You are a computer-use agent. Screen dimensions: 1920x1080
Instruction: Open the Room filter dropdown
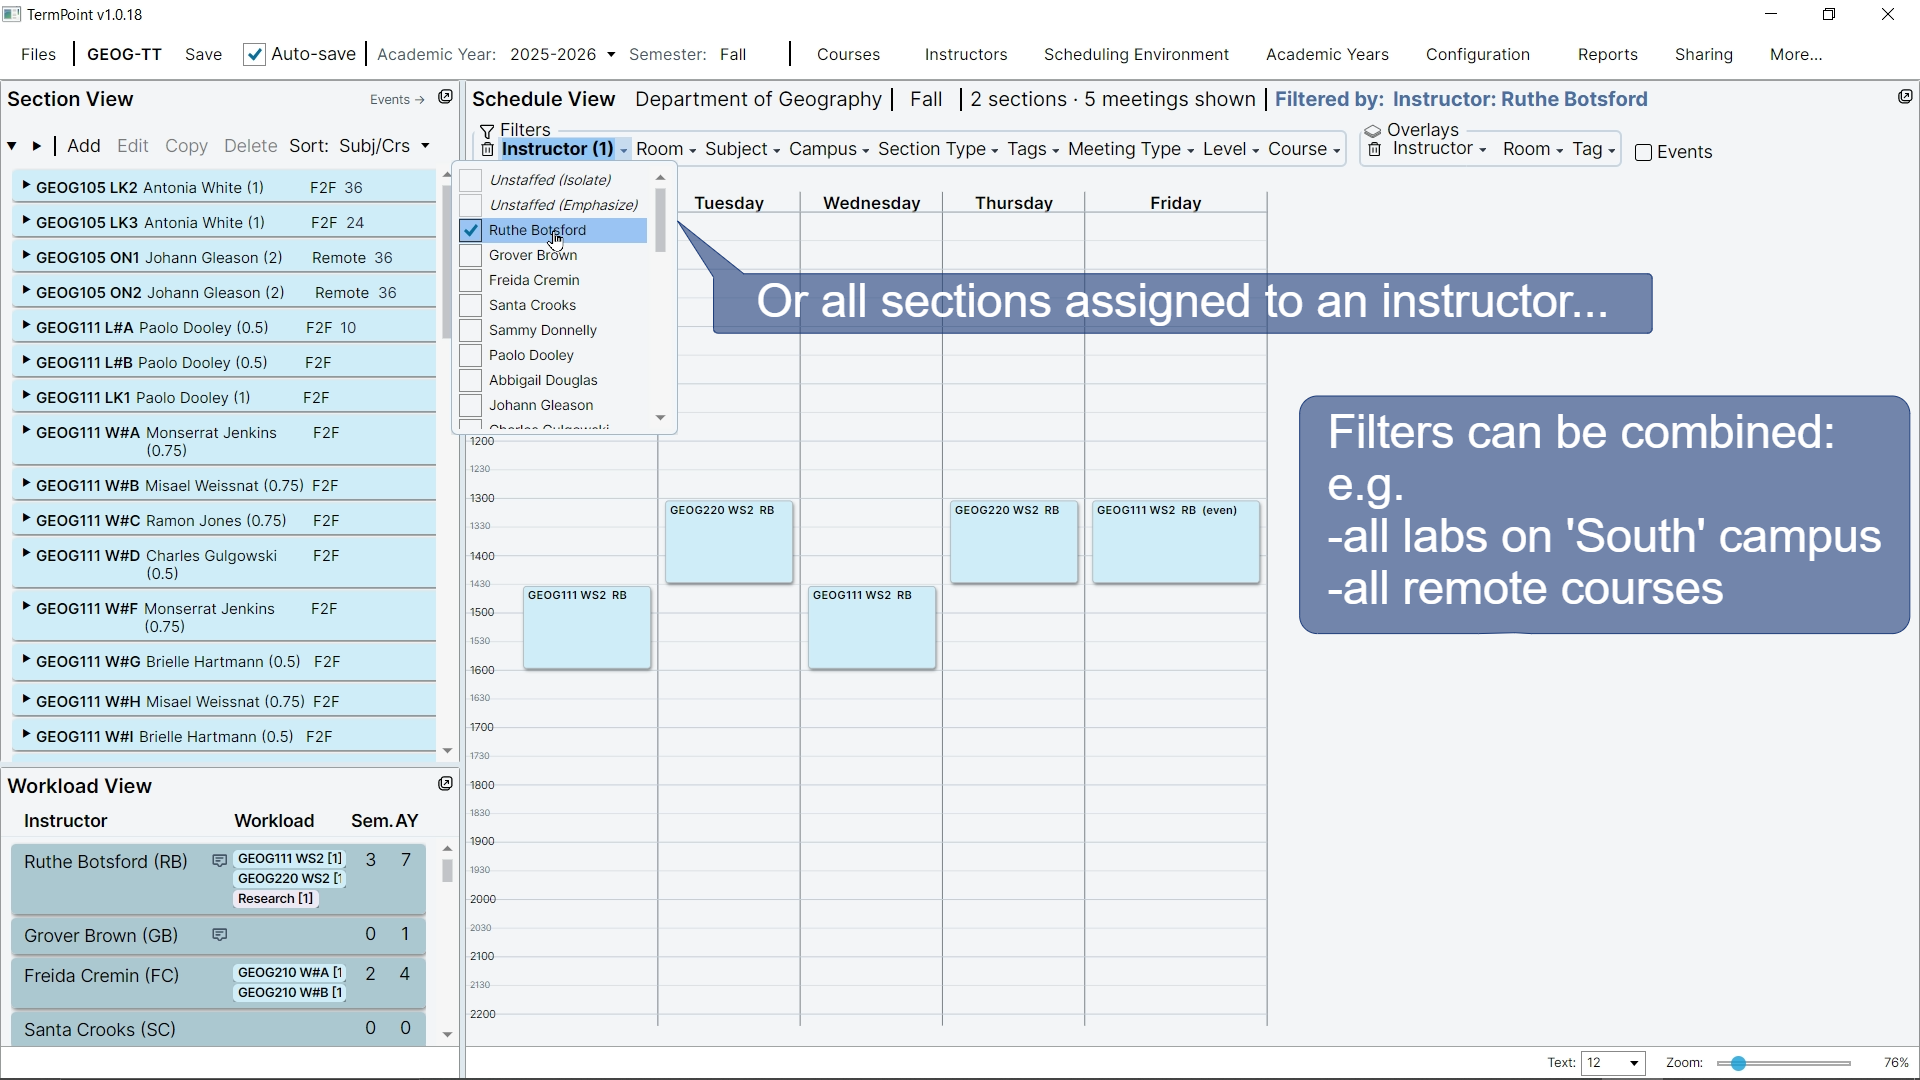[666, 149]
